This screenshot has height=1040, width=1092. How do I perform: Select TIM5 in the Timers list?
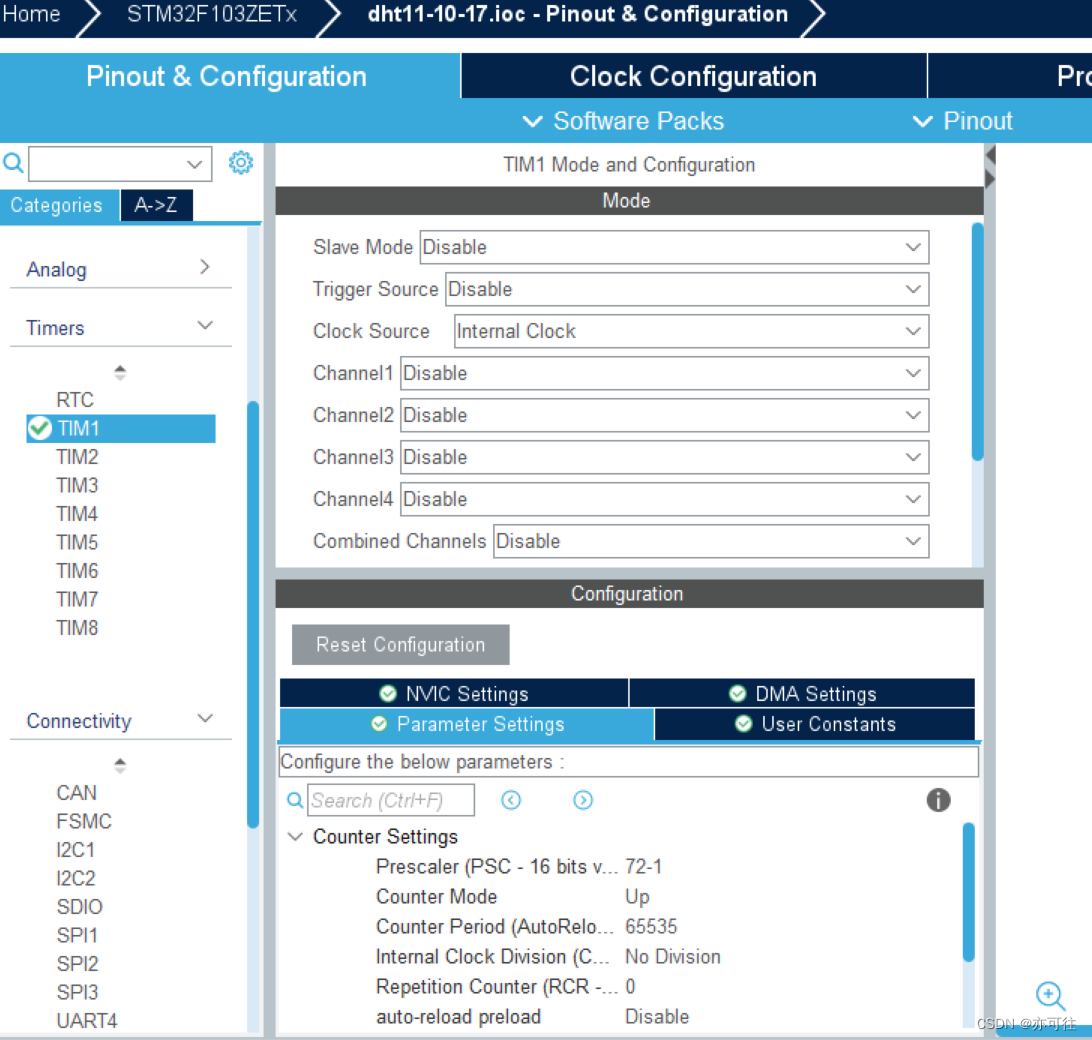(77, 543)
